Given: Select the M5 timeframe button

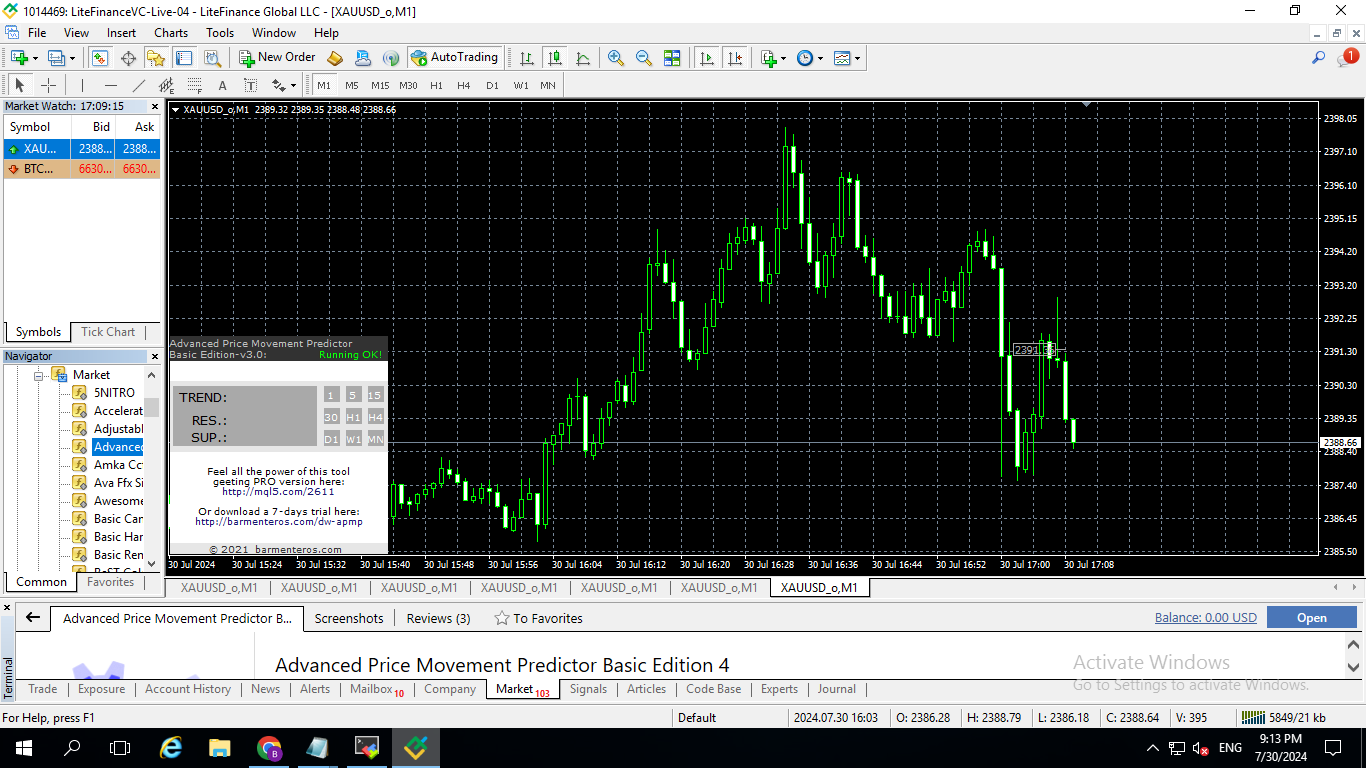Looking at the screenshot, I should (x=352, y=85).
